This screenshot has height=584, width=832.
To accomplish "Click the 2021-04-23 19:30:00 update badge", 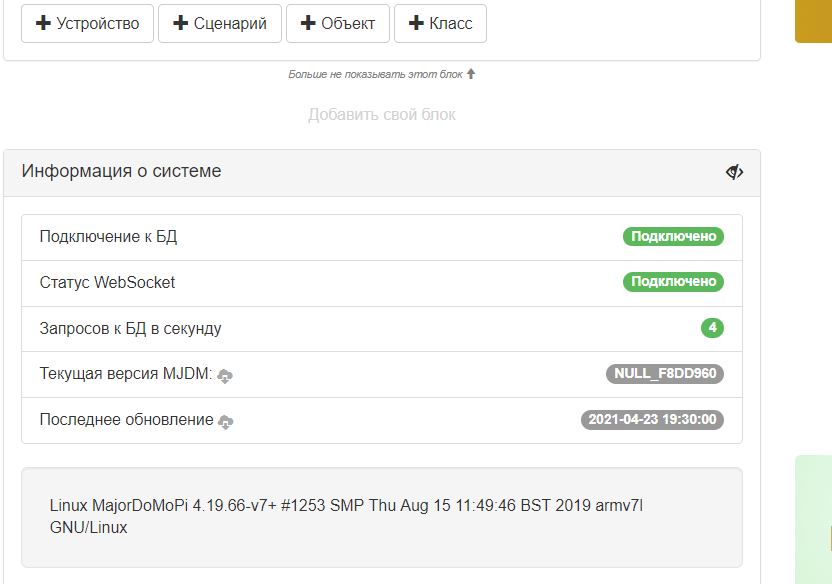I will click(652, 420).
